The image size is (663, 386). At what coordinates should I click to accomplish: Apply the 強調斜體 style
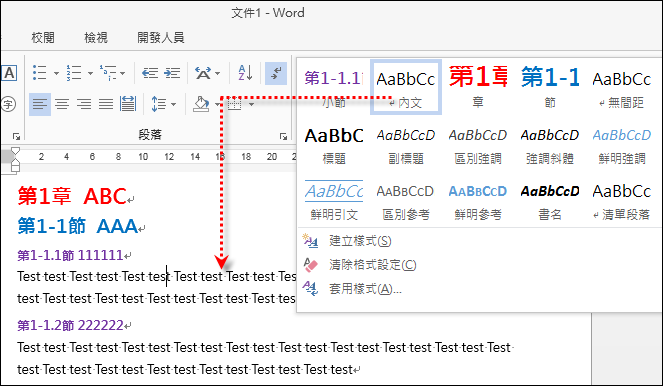(550, 145)
